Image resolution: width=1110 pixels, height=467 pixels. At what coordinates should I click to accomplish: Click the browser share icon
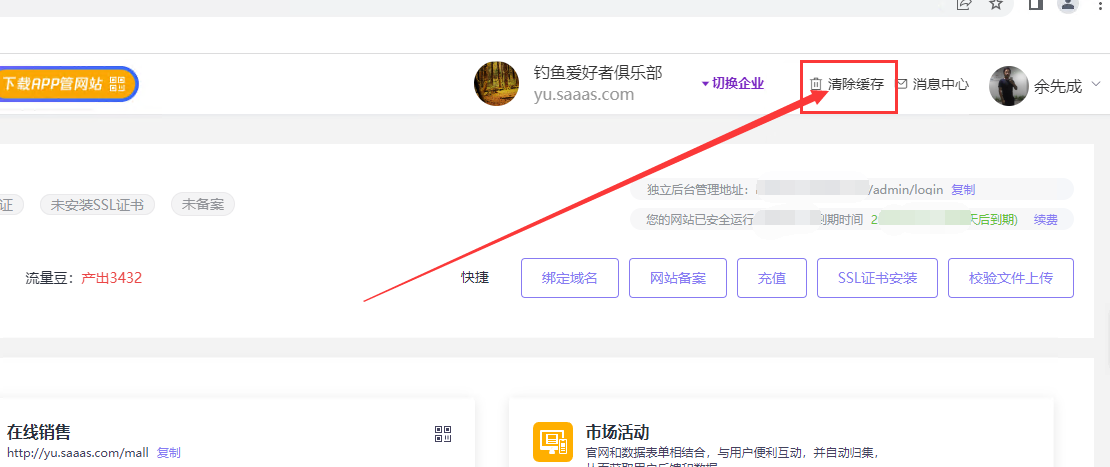(x=963, y=5)
